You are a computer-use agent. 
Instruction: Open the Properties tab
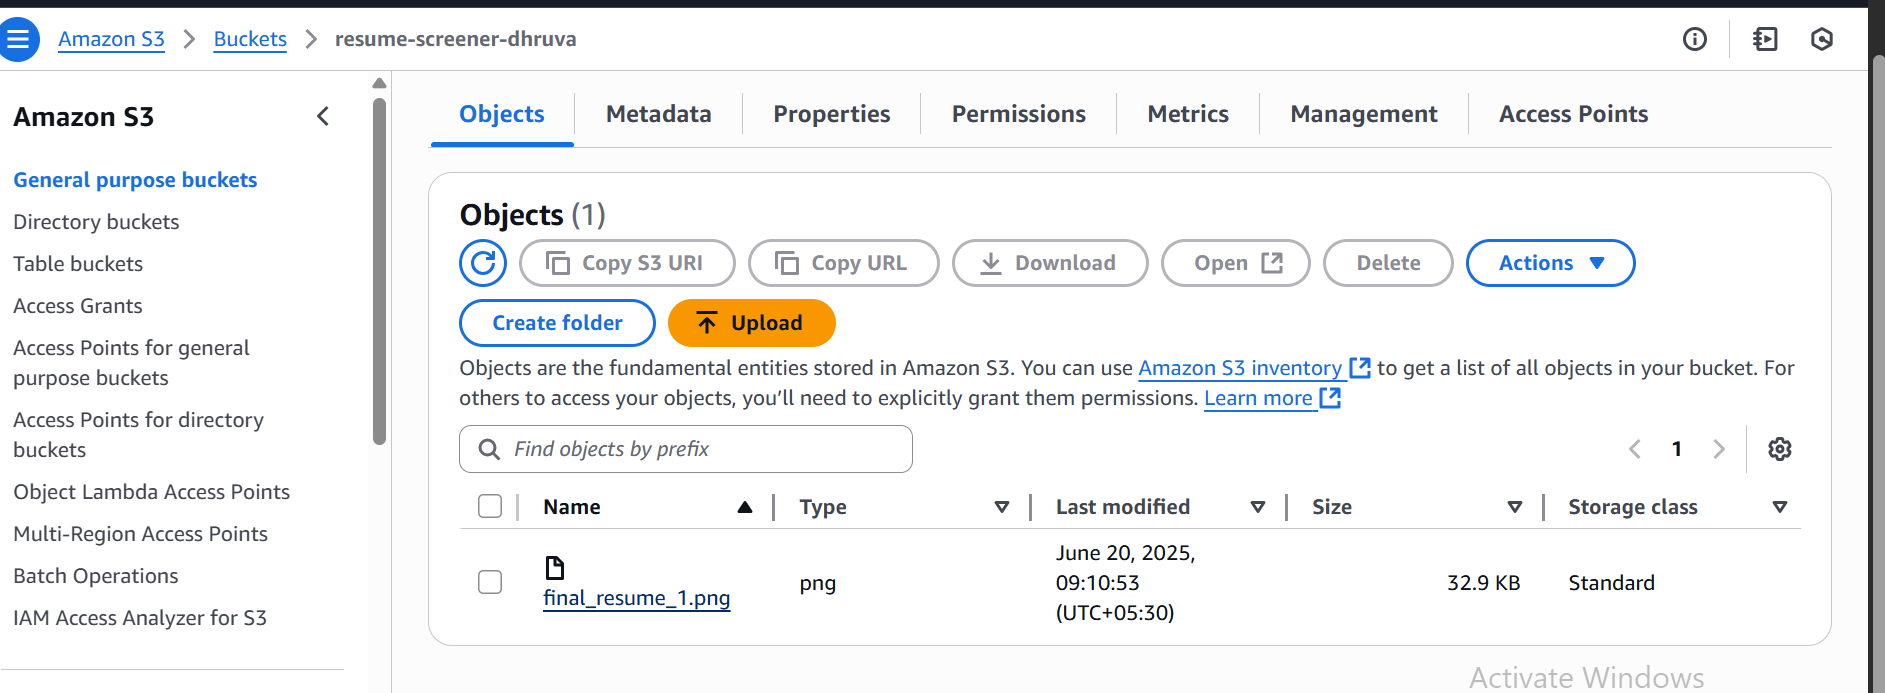coord(831,114)
